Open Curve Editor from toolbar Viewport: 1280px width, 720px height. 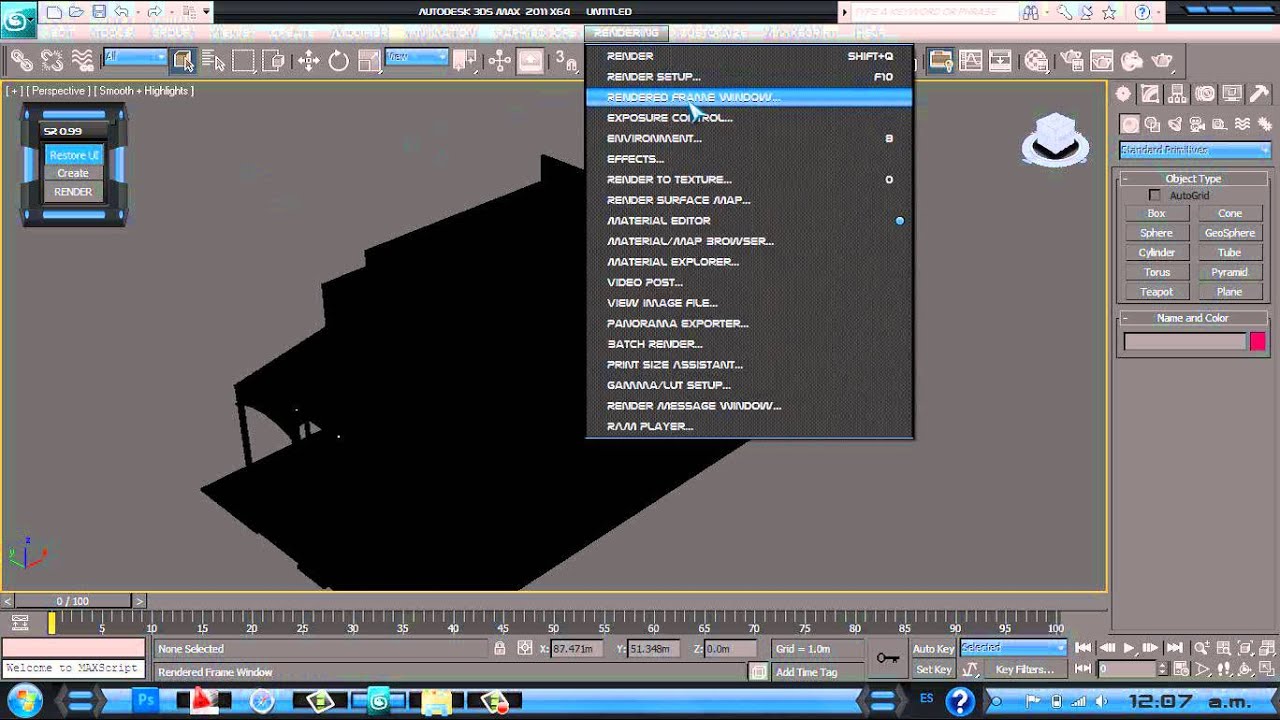click(x=970, y=61)
